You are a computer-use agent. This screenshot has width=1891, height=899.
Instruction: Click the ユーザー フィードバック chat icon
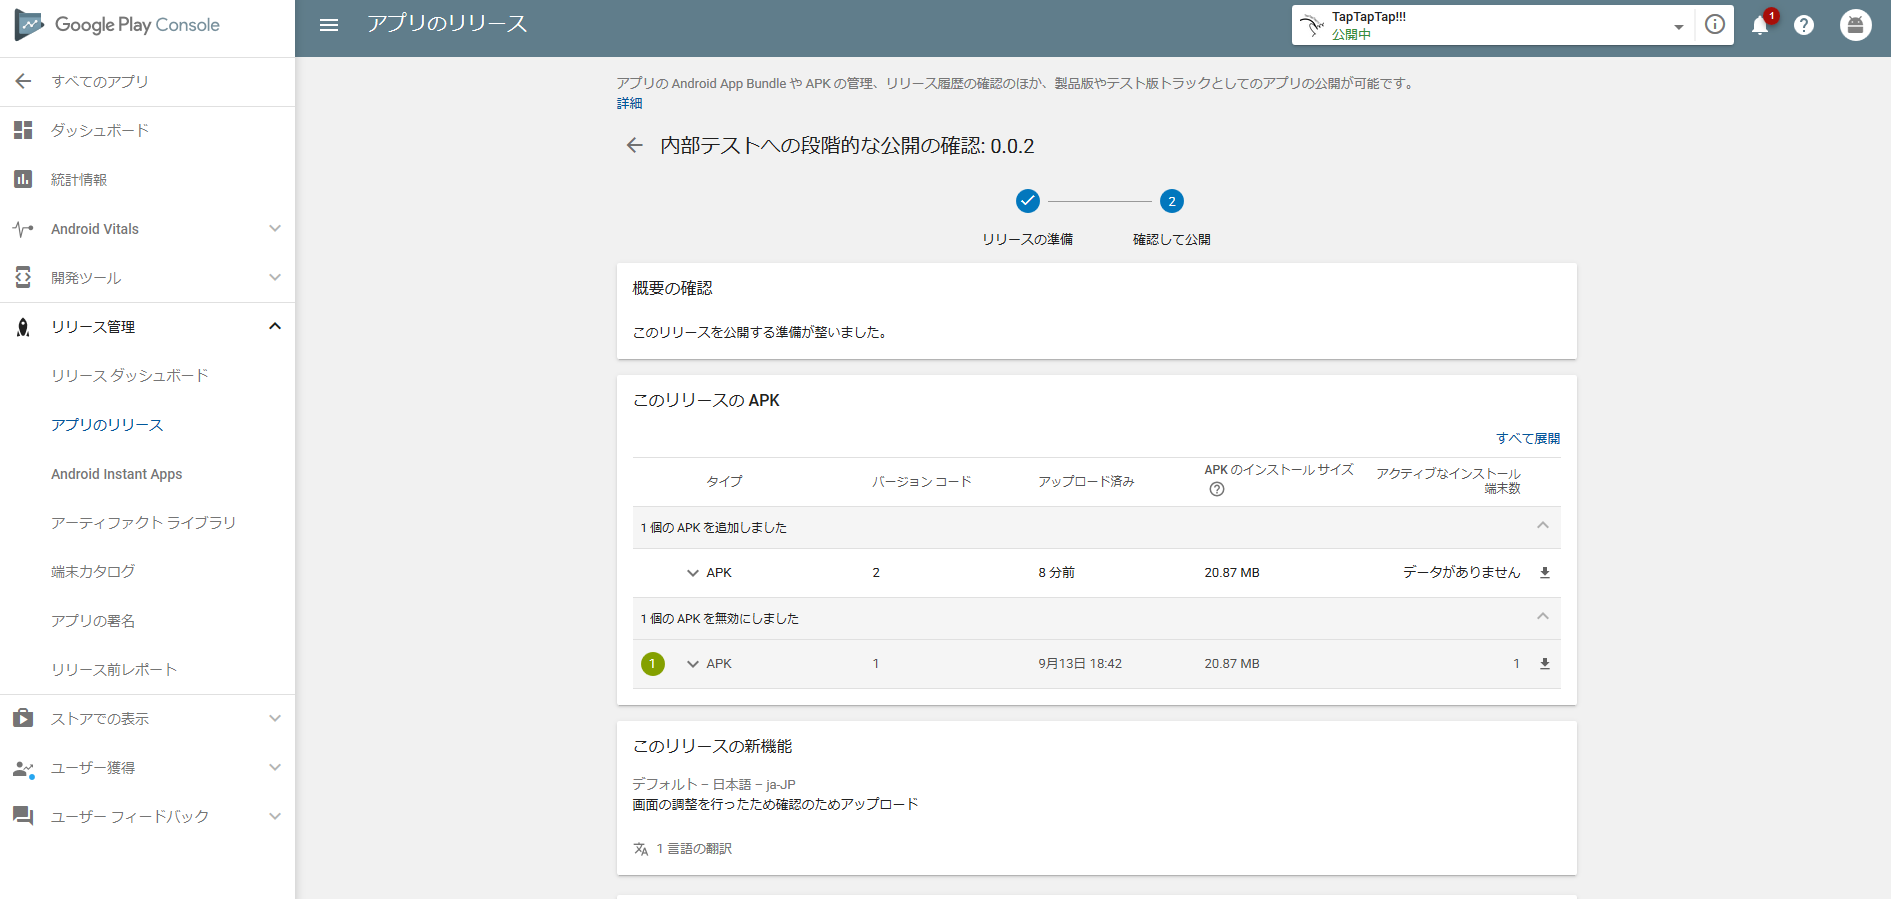click(23, 817)
